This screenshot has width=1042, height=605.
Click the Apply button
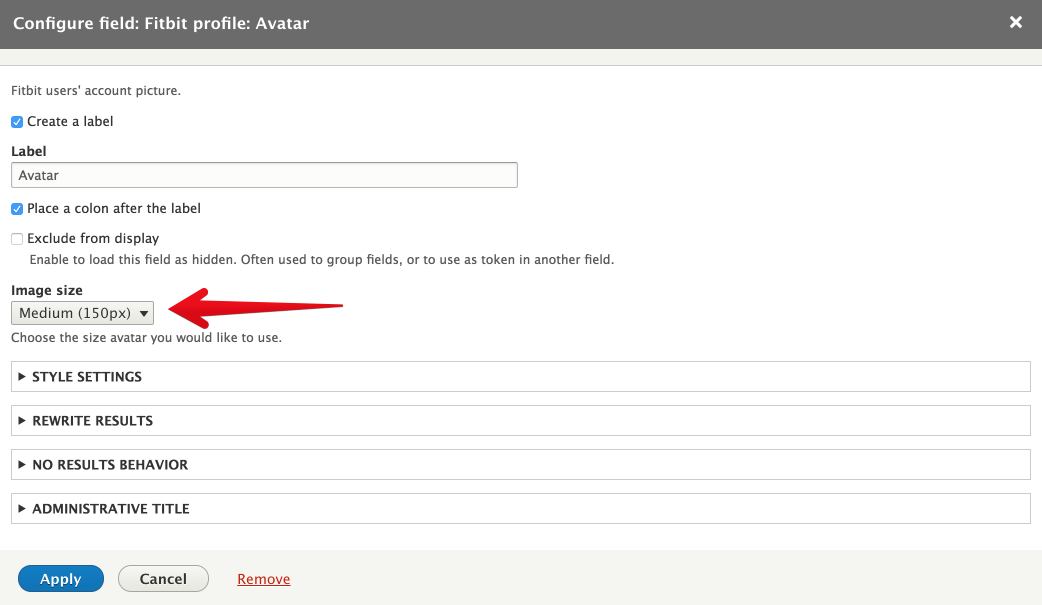click(60, 578)
